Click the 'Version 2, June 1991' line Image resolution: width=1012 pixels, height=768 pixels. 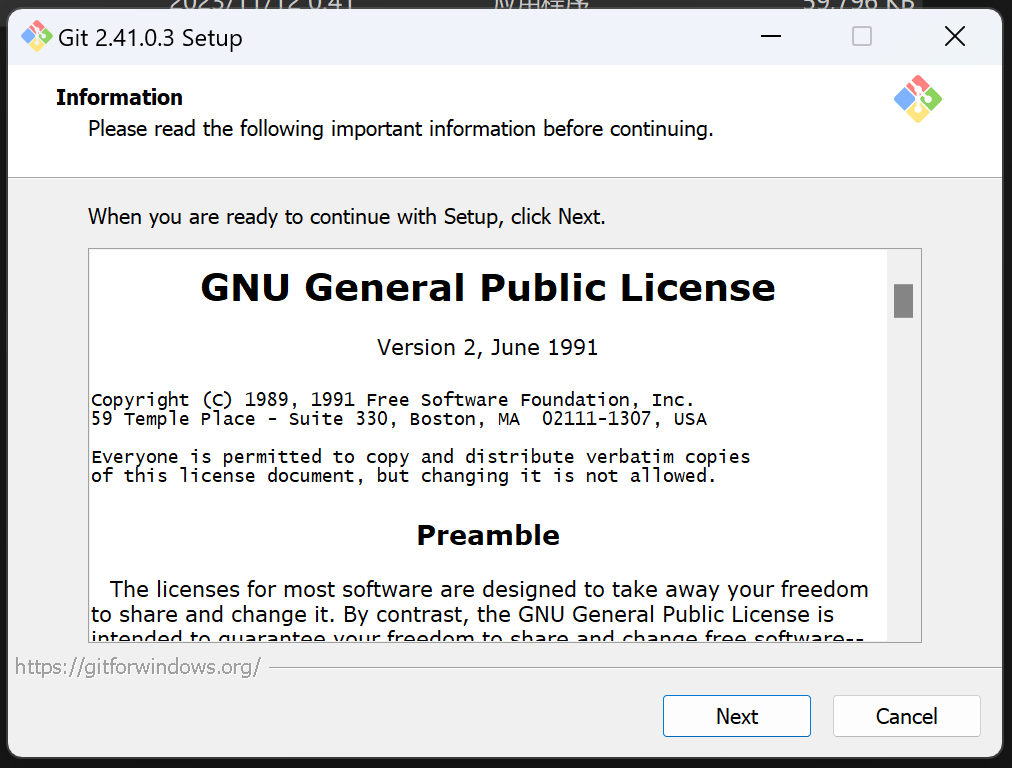coord(487,347)
